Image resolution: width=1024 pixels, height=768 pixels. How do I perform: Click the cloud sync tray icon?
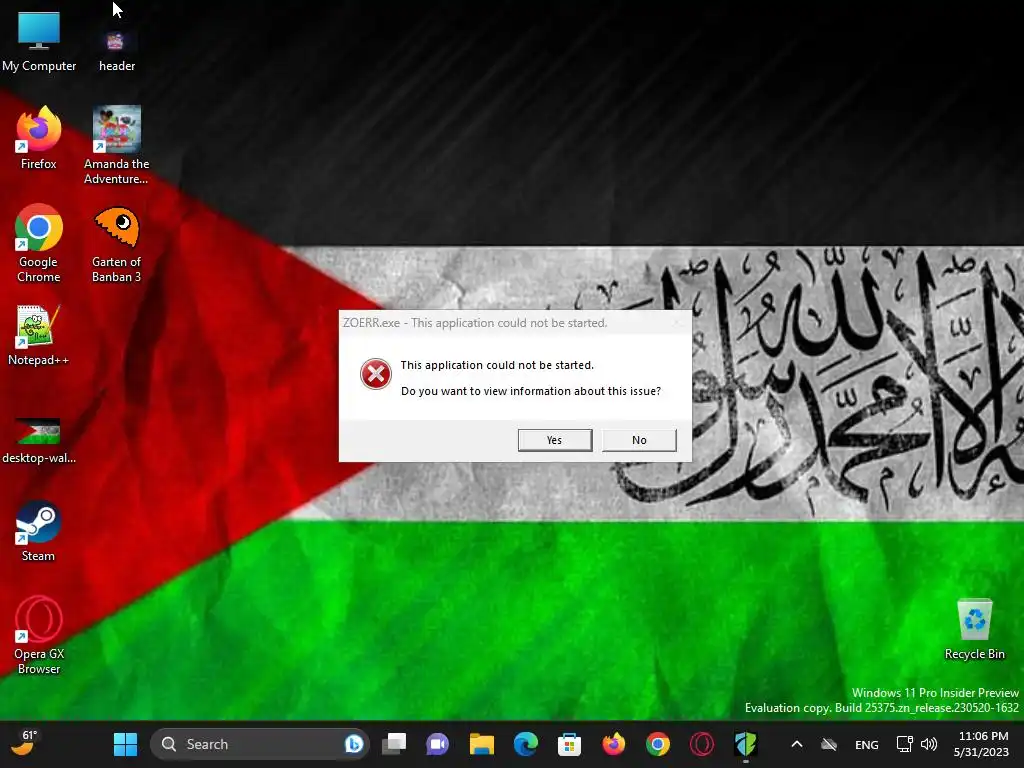(829, 744)
